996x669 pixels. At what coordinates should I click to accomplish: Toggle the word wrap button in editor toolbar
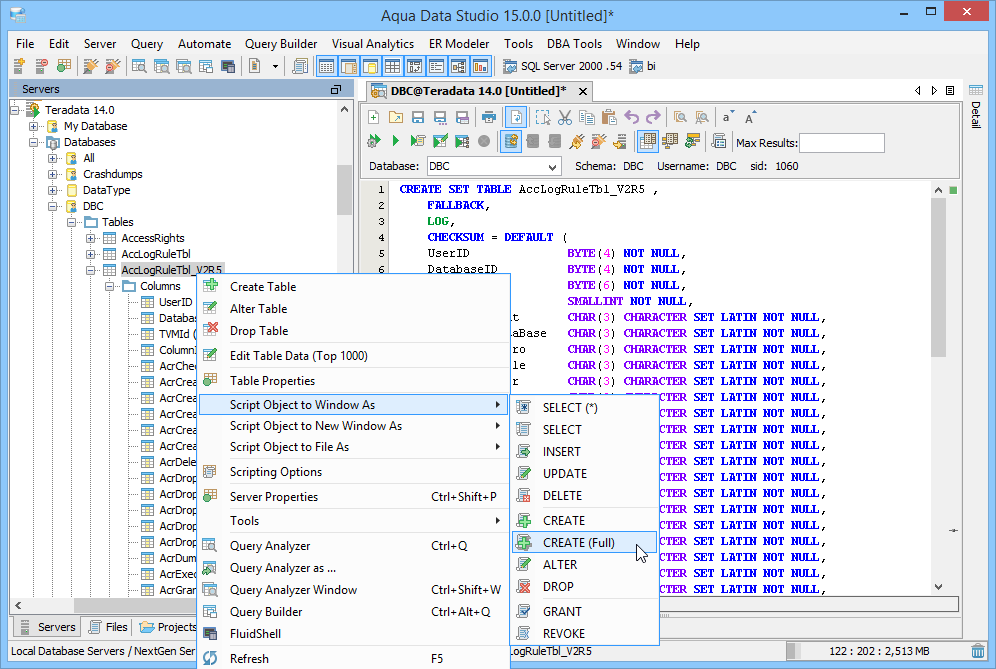coord(516,118)
